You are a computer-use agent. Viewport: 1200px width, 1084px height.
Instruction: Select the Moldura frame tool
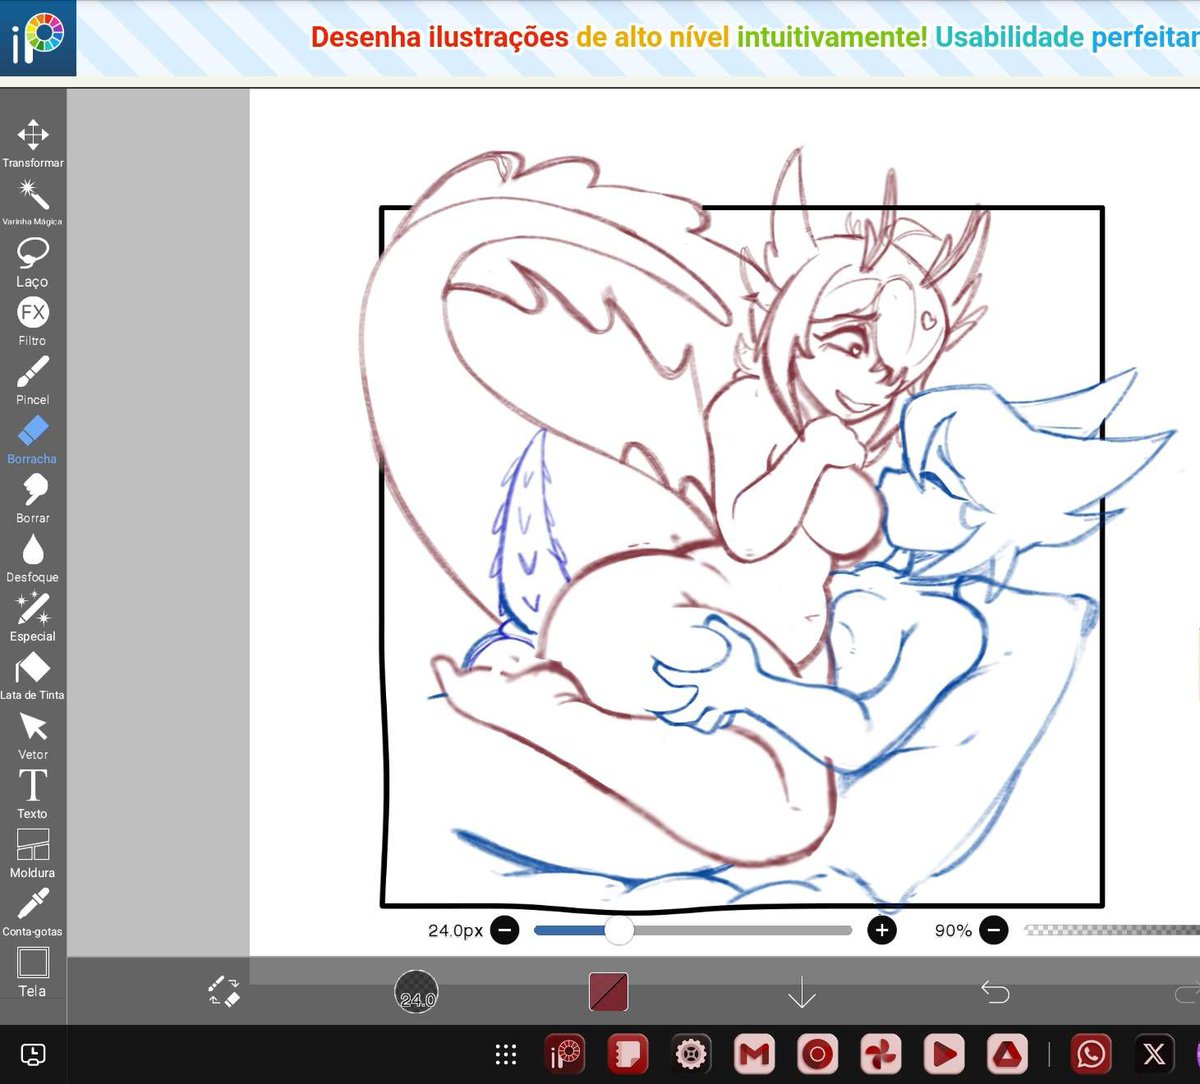point(33,853)
